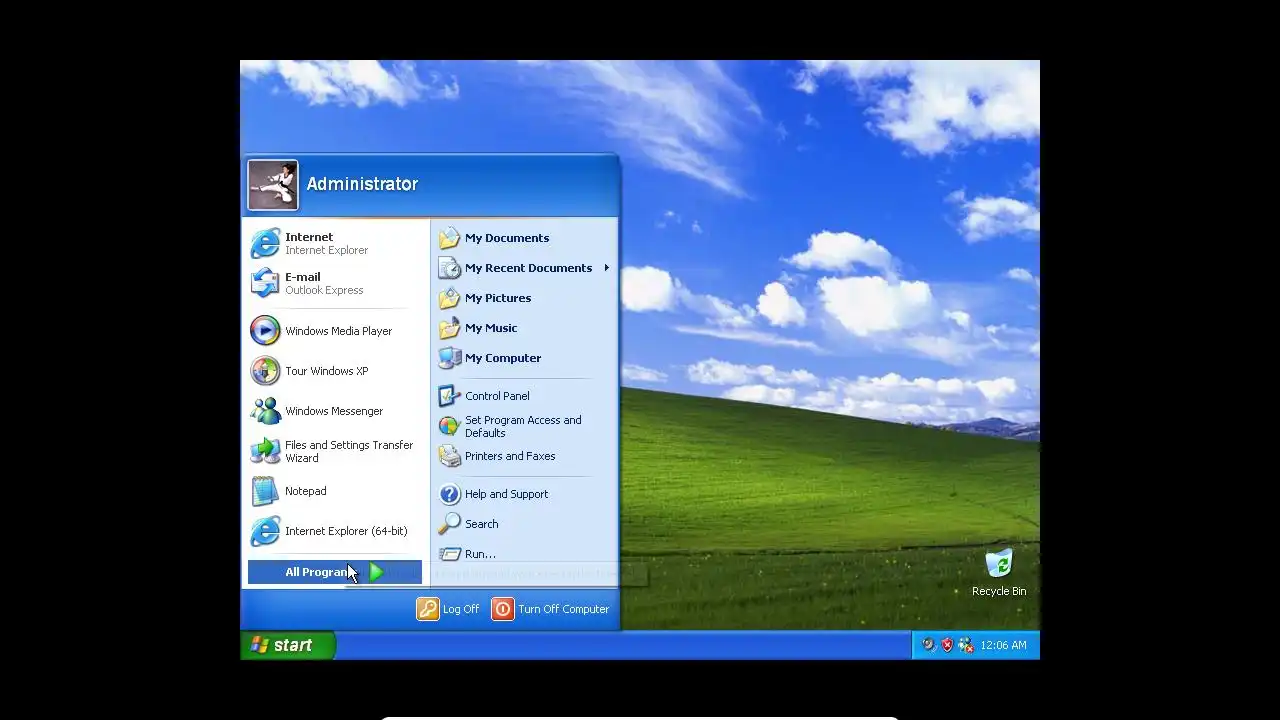Click the "Outlook Express" subtitle text
Image resolution: width=1280 pixels, height=720 pixels.
pyautogui.click(x=324, y=290)
